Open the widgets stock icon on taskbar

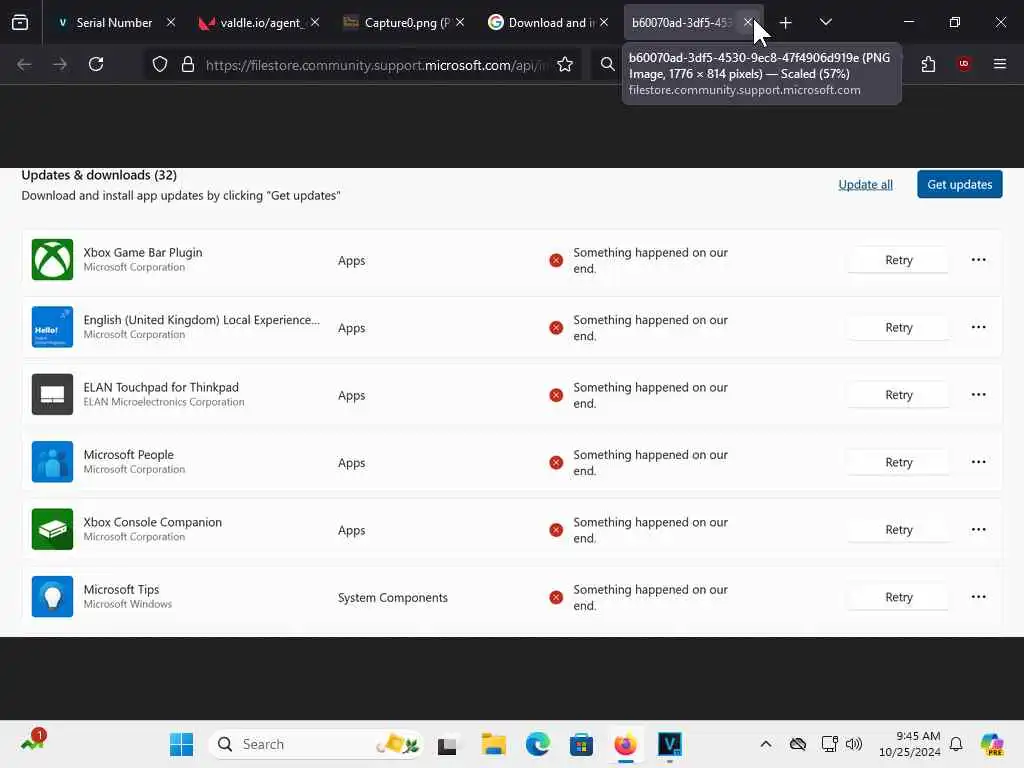click(31, 742)
